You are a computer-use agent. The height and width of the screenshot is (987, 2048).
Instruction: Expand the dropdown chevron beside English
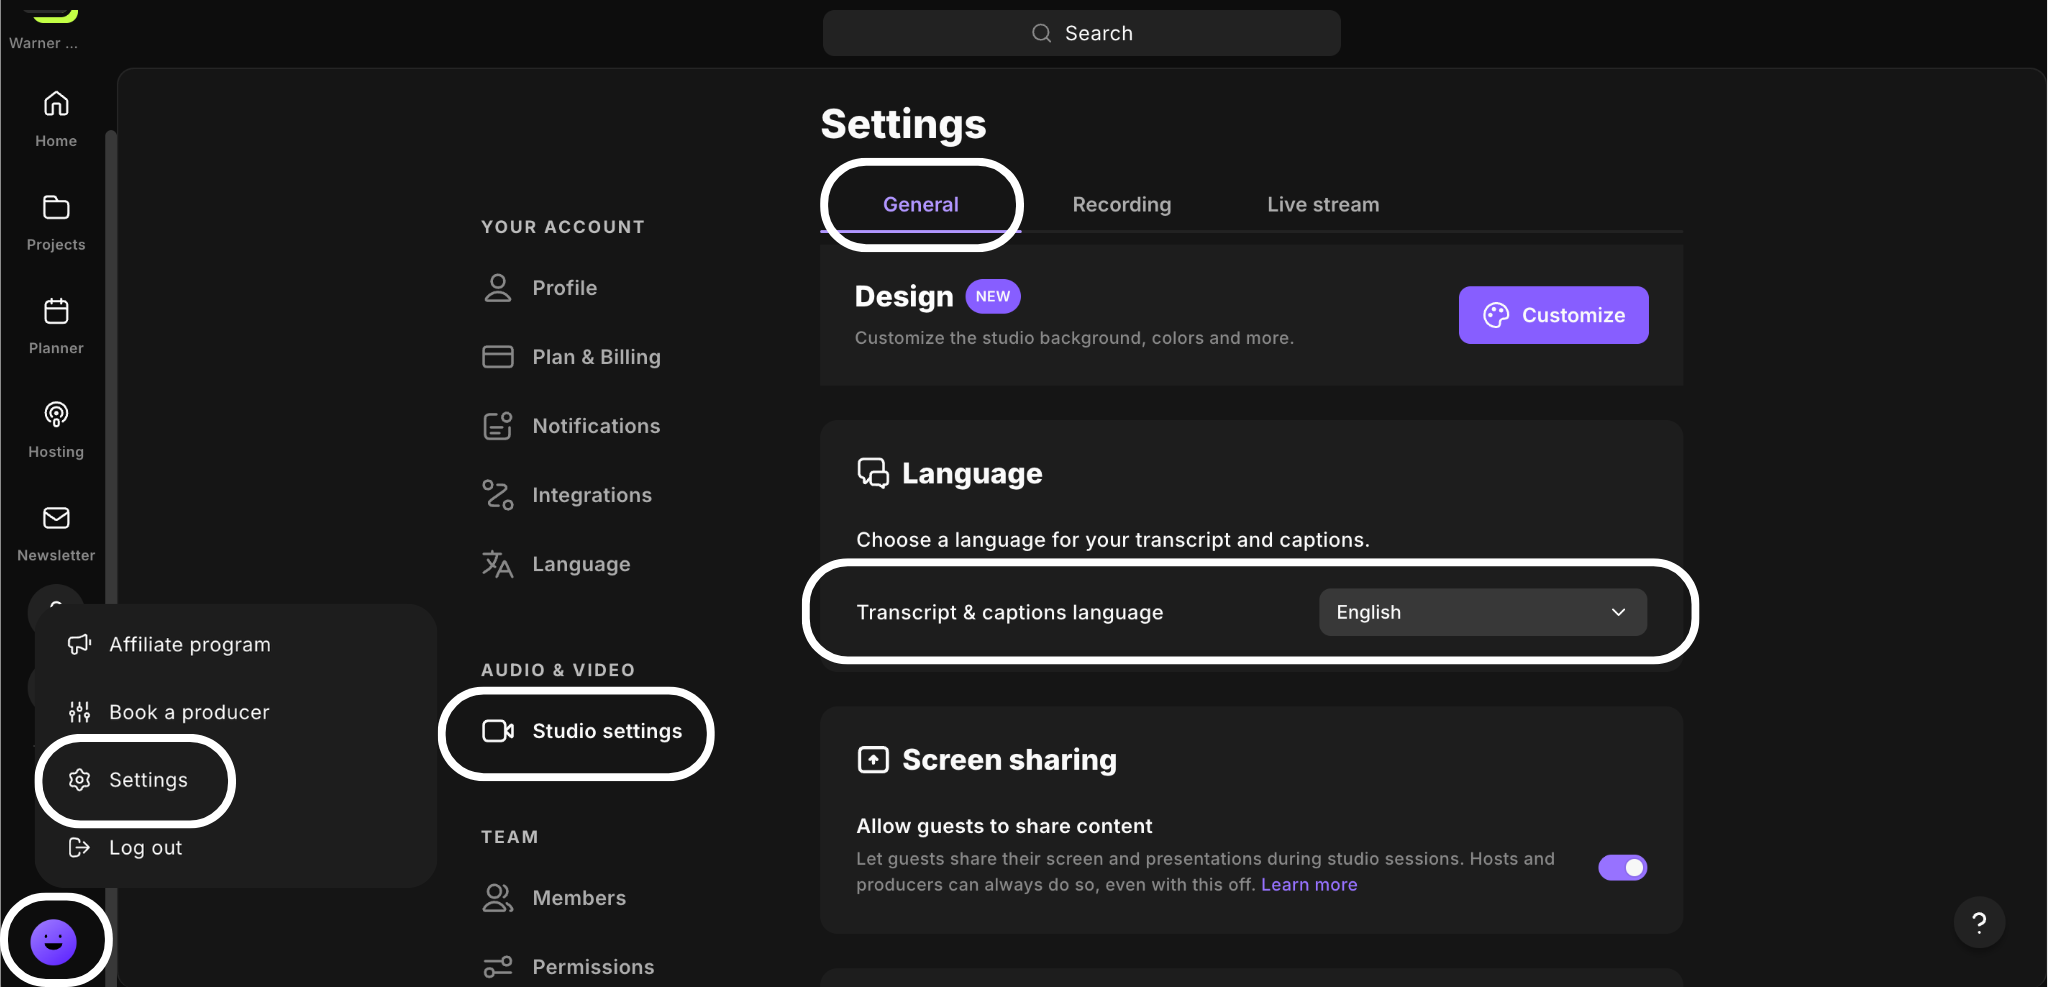coord(1618,612)
